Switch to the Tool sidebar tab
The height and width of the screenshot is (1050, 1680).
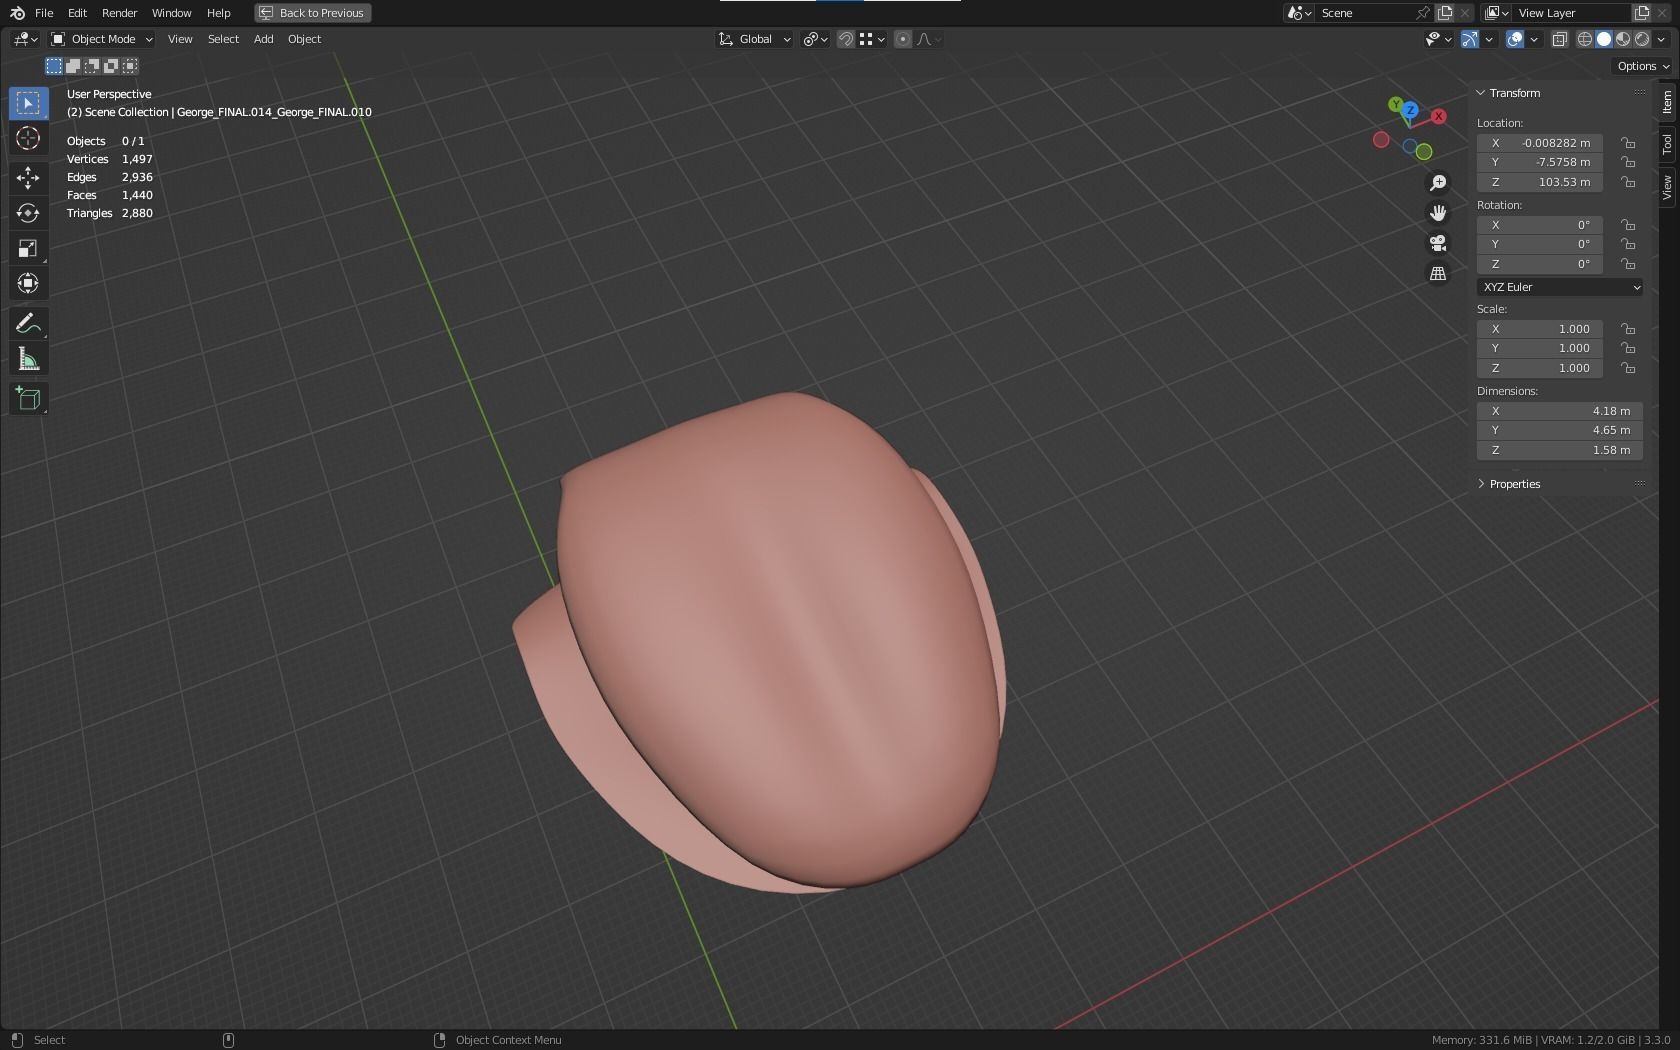(x=1667, y=145)
